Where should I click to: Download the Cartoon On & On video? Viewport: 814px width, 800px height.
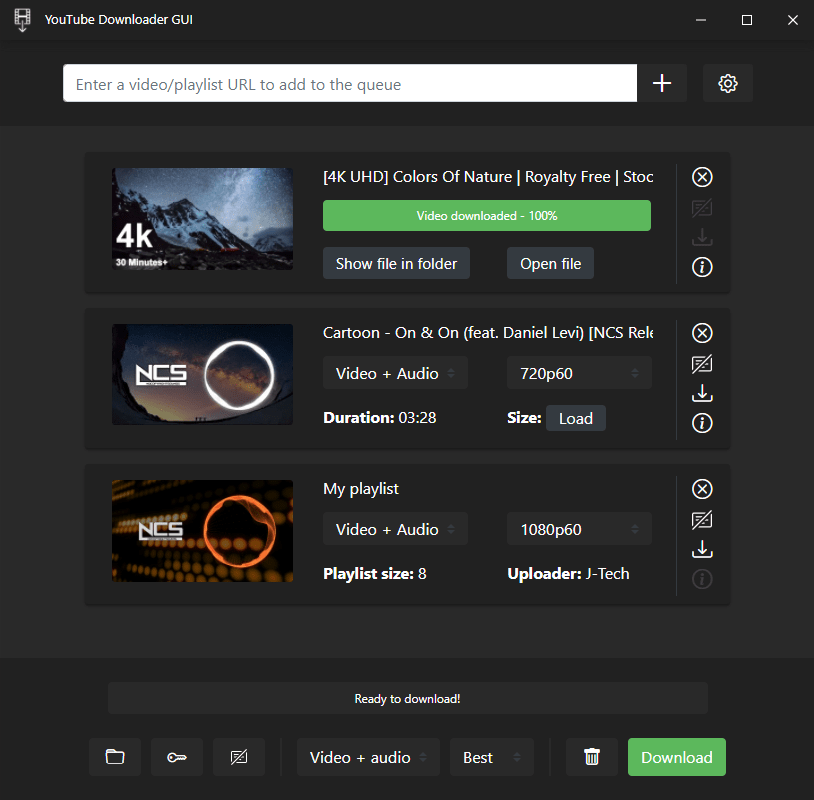coord(702,393)
